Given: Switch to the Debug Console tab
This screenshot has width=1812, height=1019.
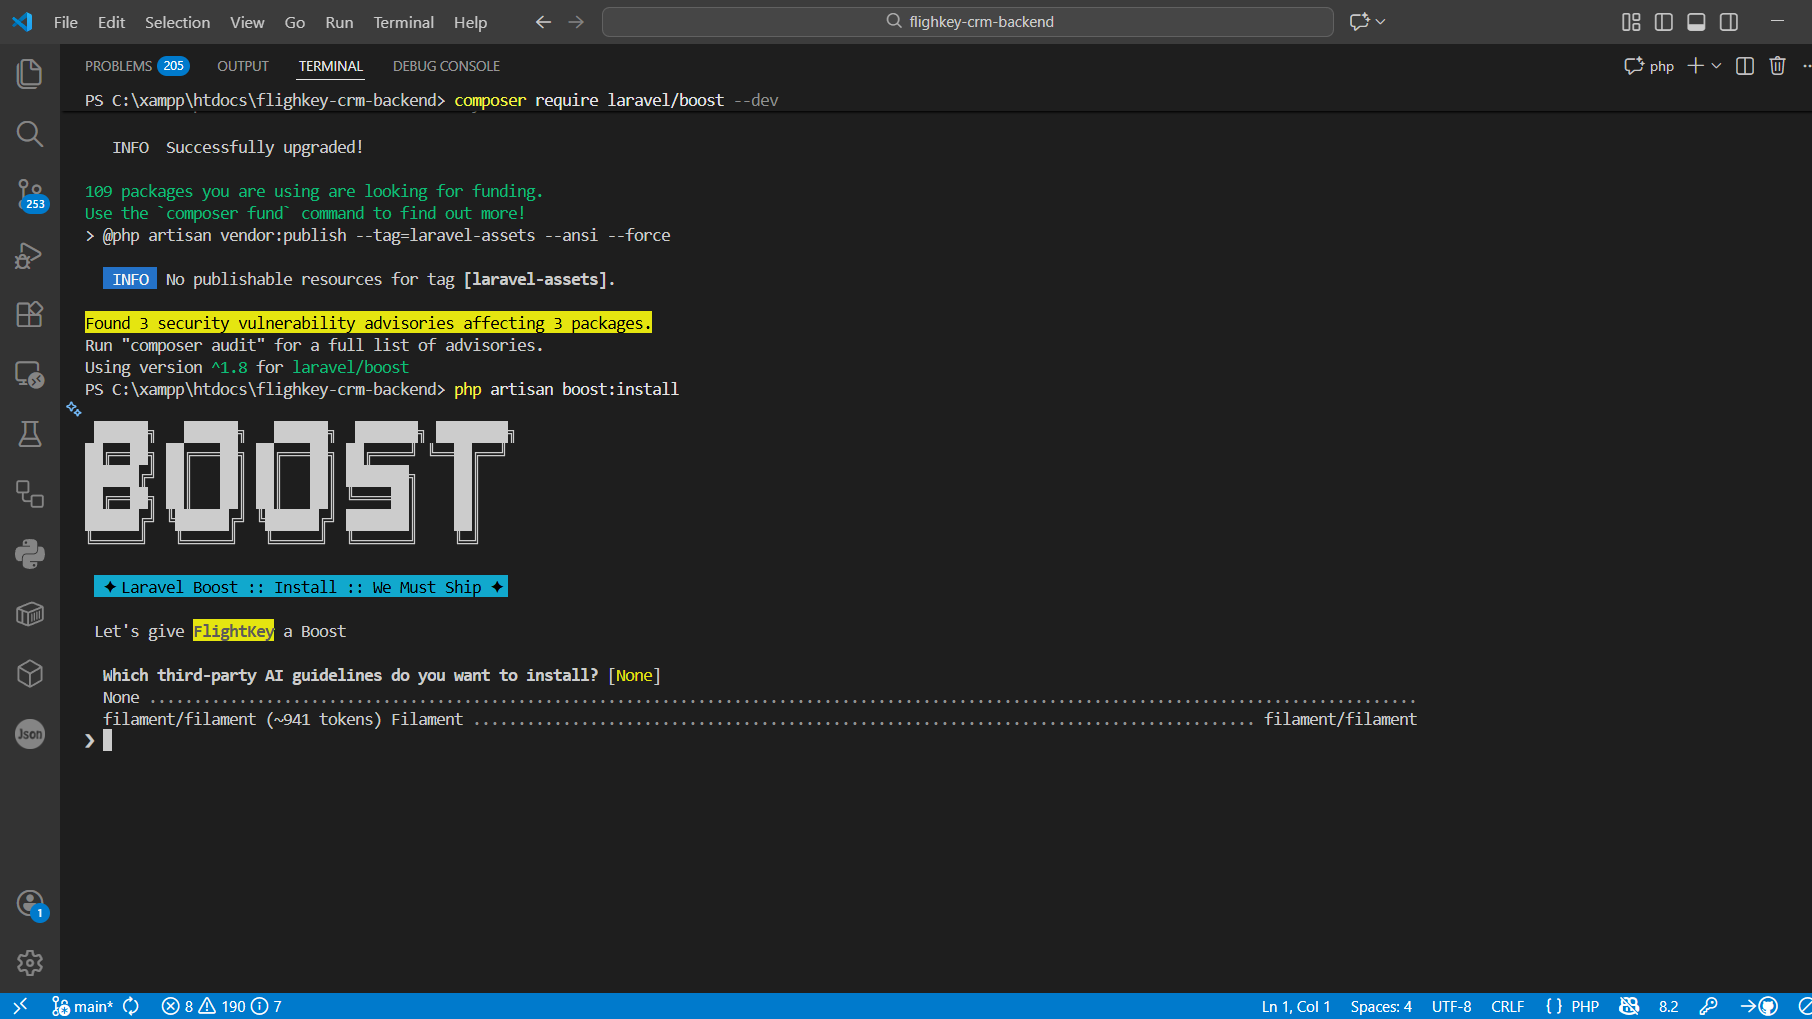Looking at the screenshot, I should (446, 66).
